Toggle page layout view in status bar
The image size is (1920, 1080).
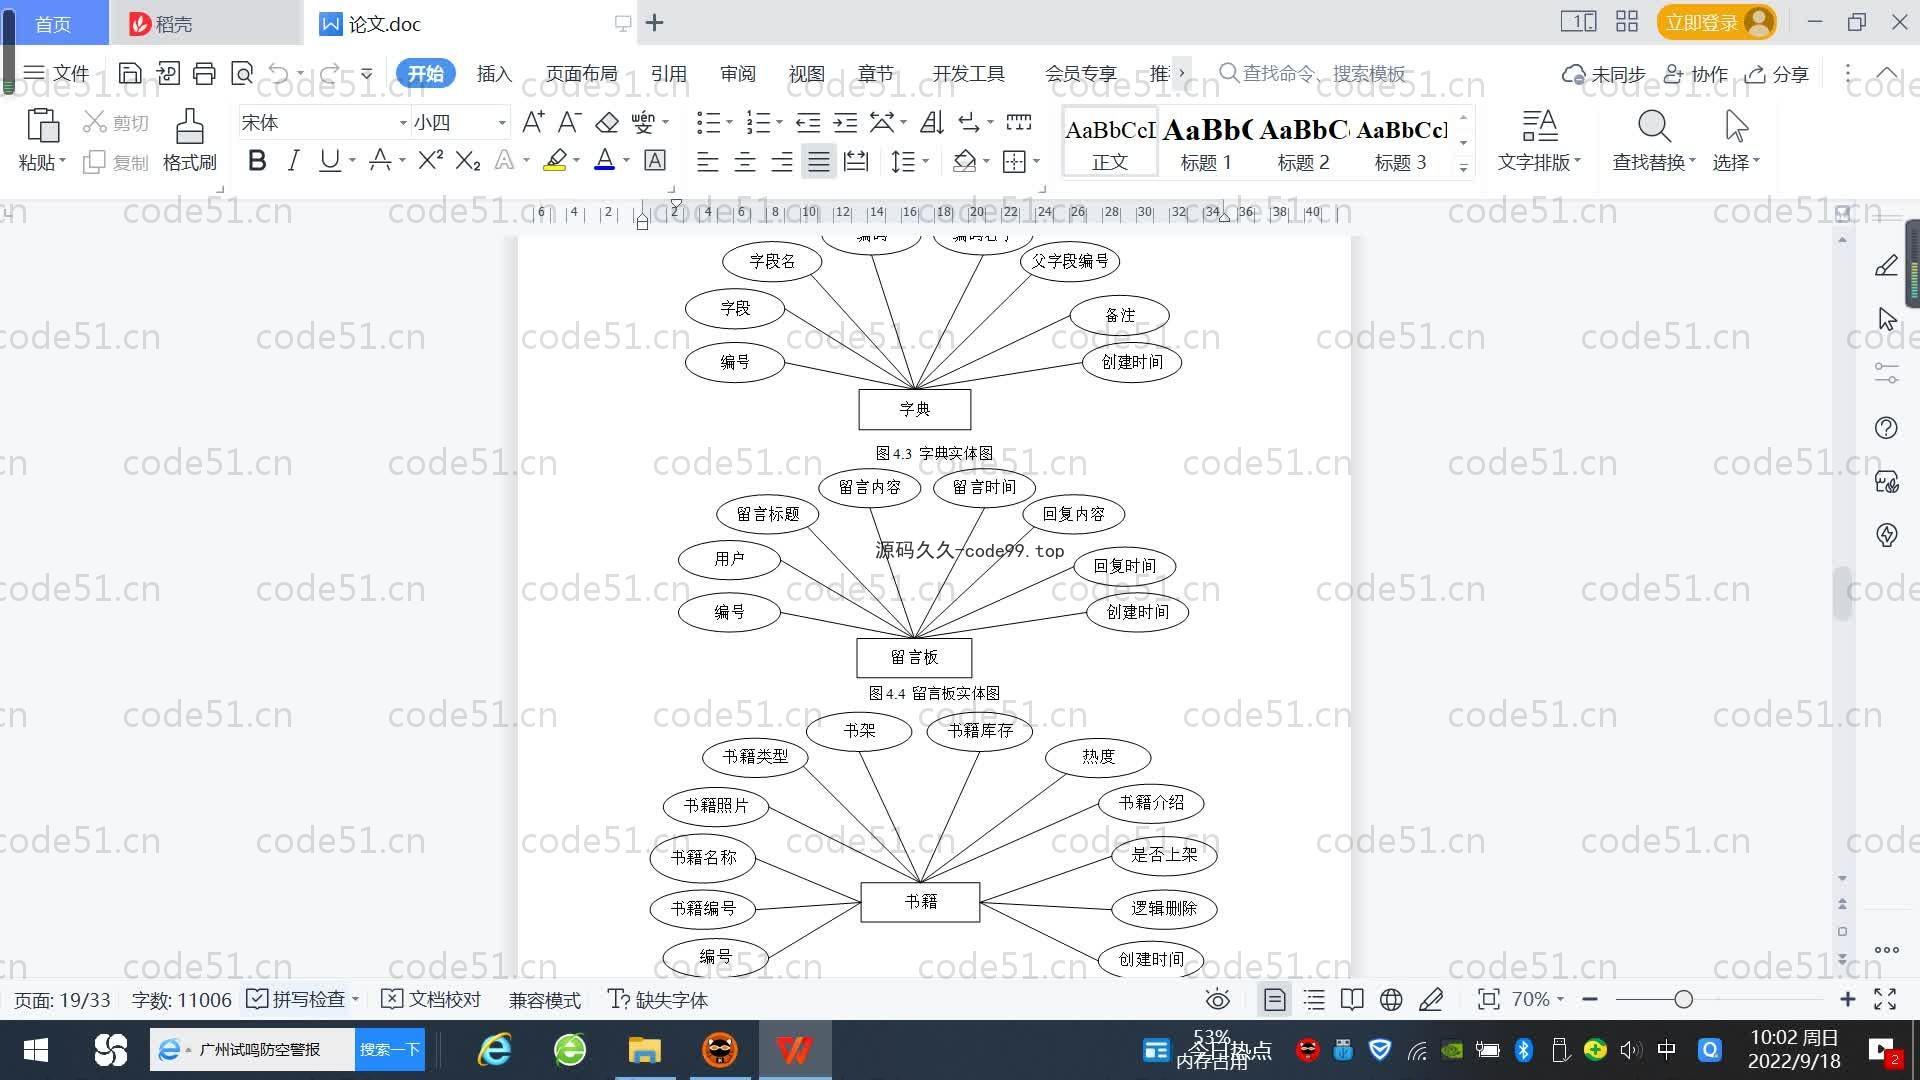[1275, 999]
